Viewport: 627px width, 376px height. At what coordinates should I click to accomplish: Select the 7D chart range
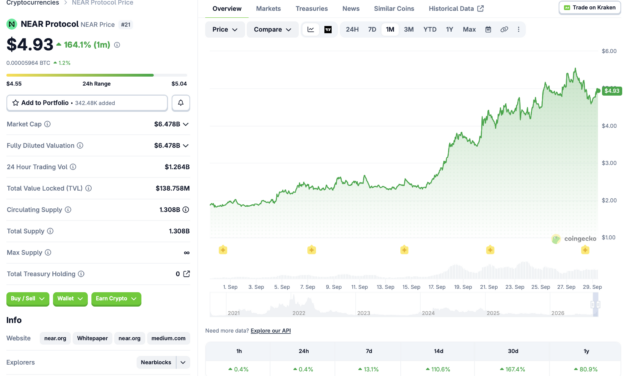(372, 30)
